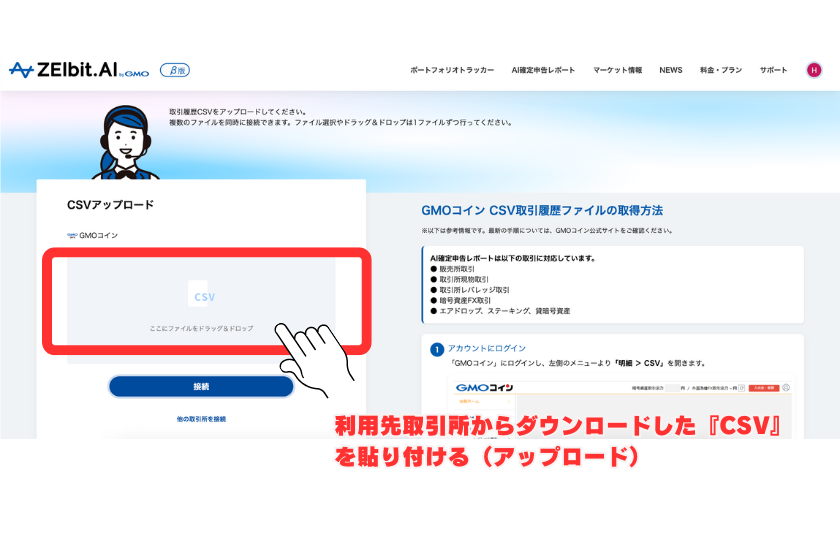Open the NEWS menu item
The image size is (840, 560).
click(670, 71)
